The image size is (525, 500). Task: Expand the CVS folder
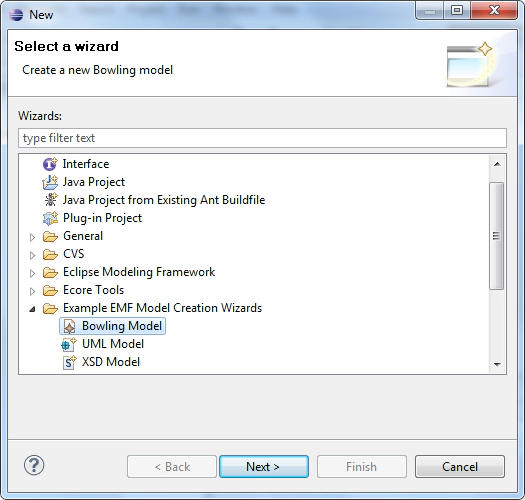tap(32, 255)
